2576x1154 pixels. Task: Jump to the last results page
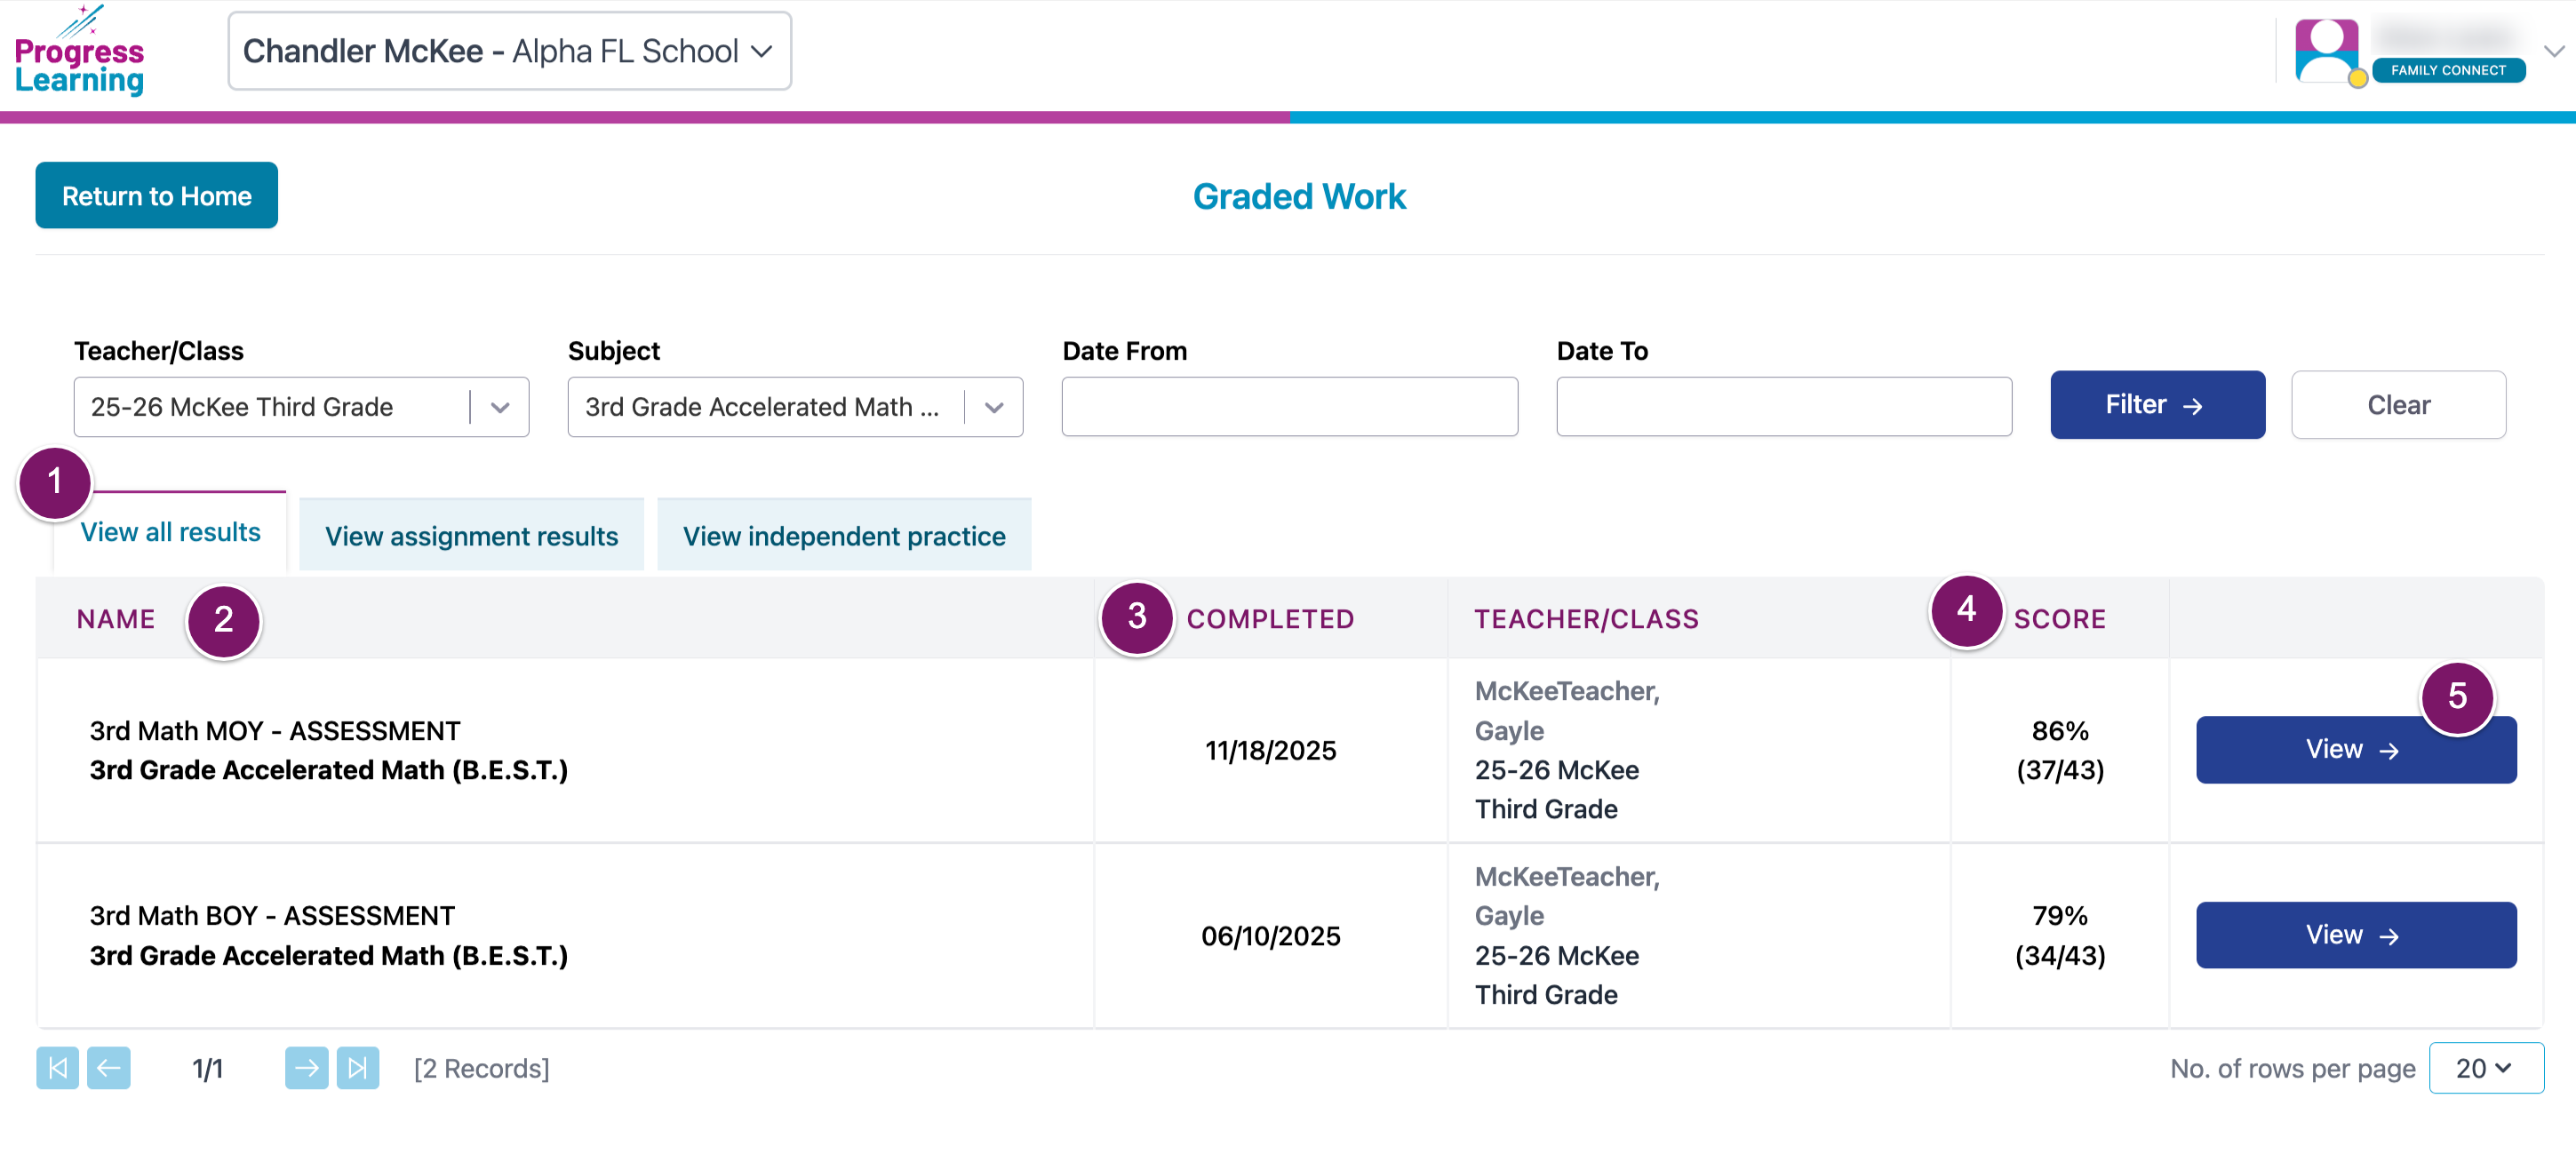pyautogui.click(x=357, y=1068)
